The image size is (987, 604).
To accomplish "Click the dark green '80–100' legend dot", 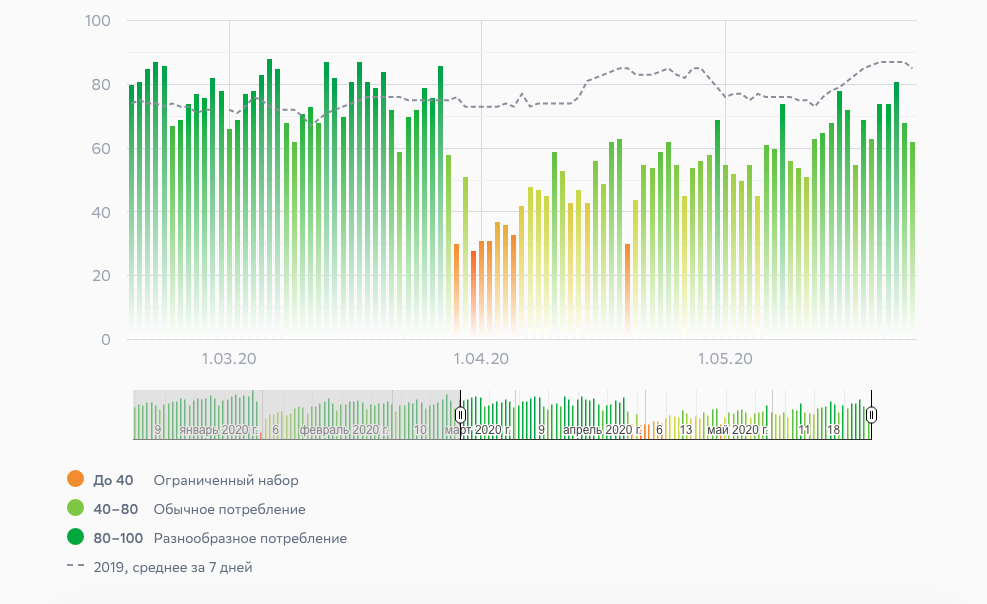I will [x=75, y=538].
